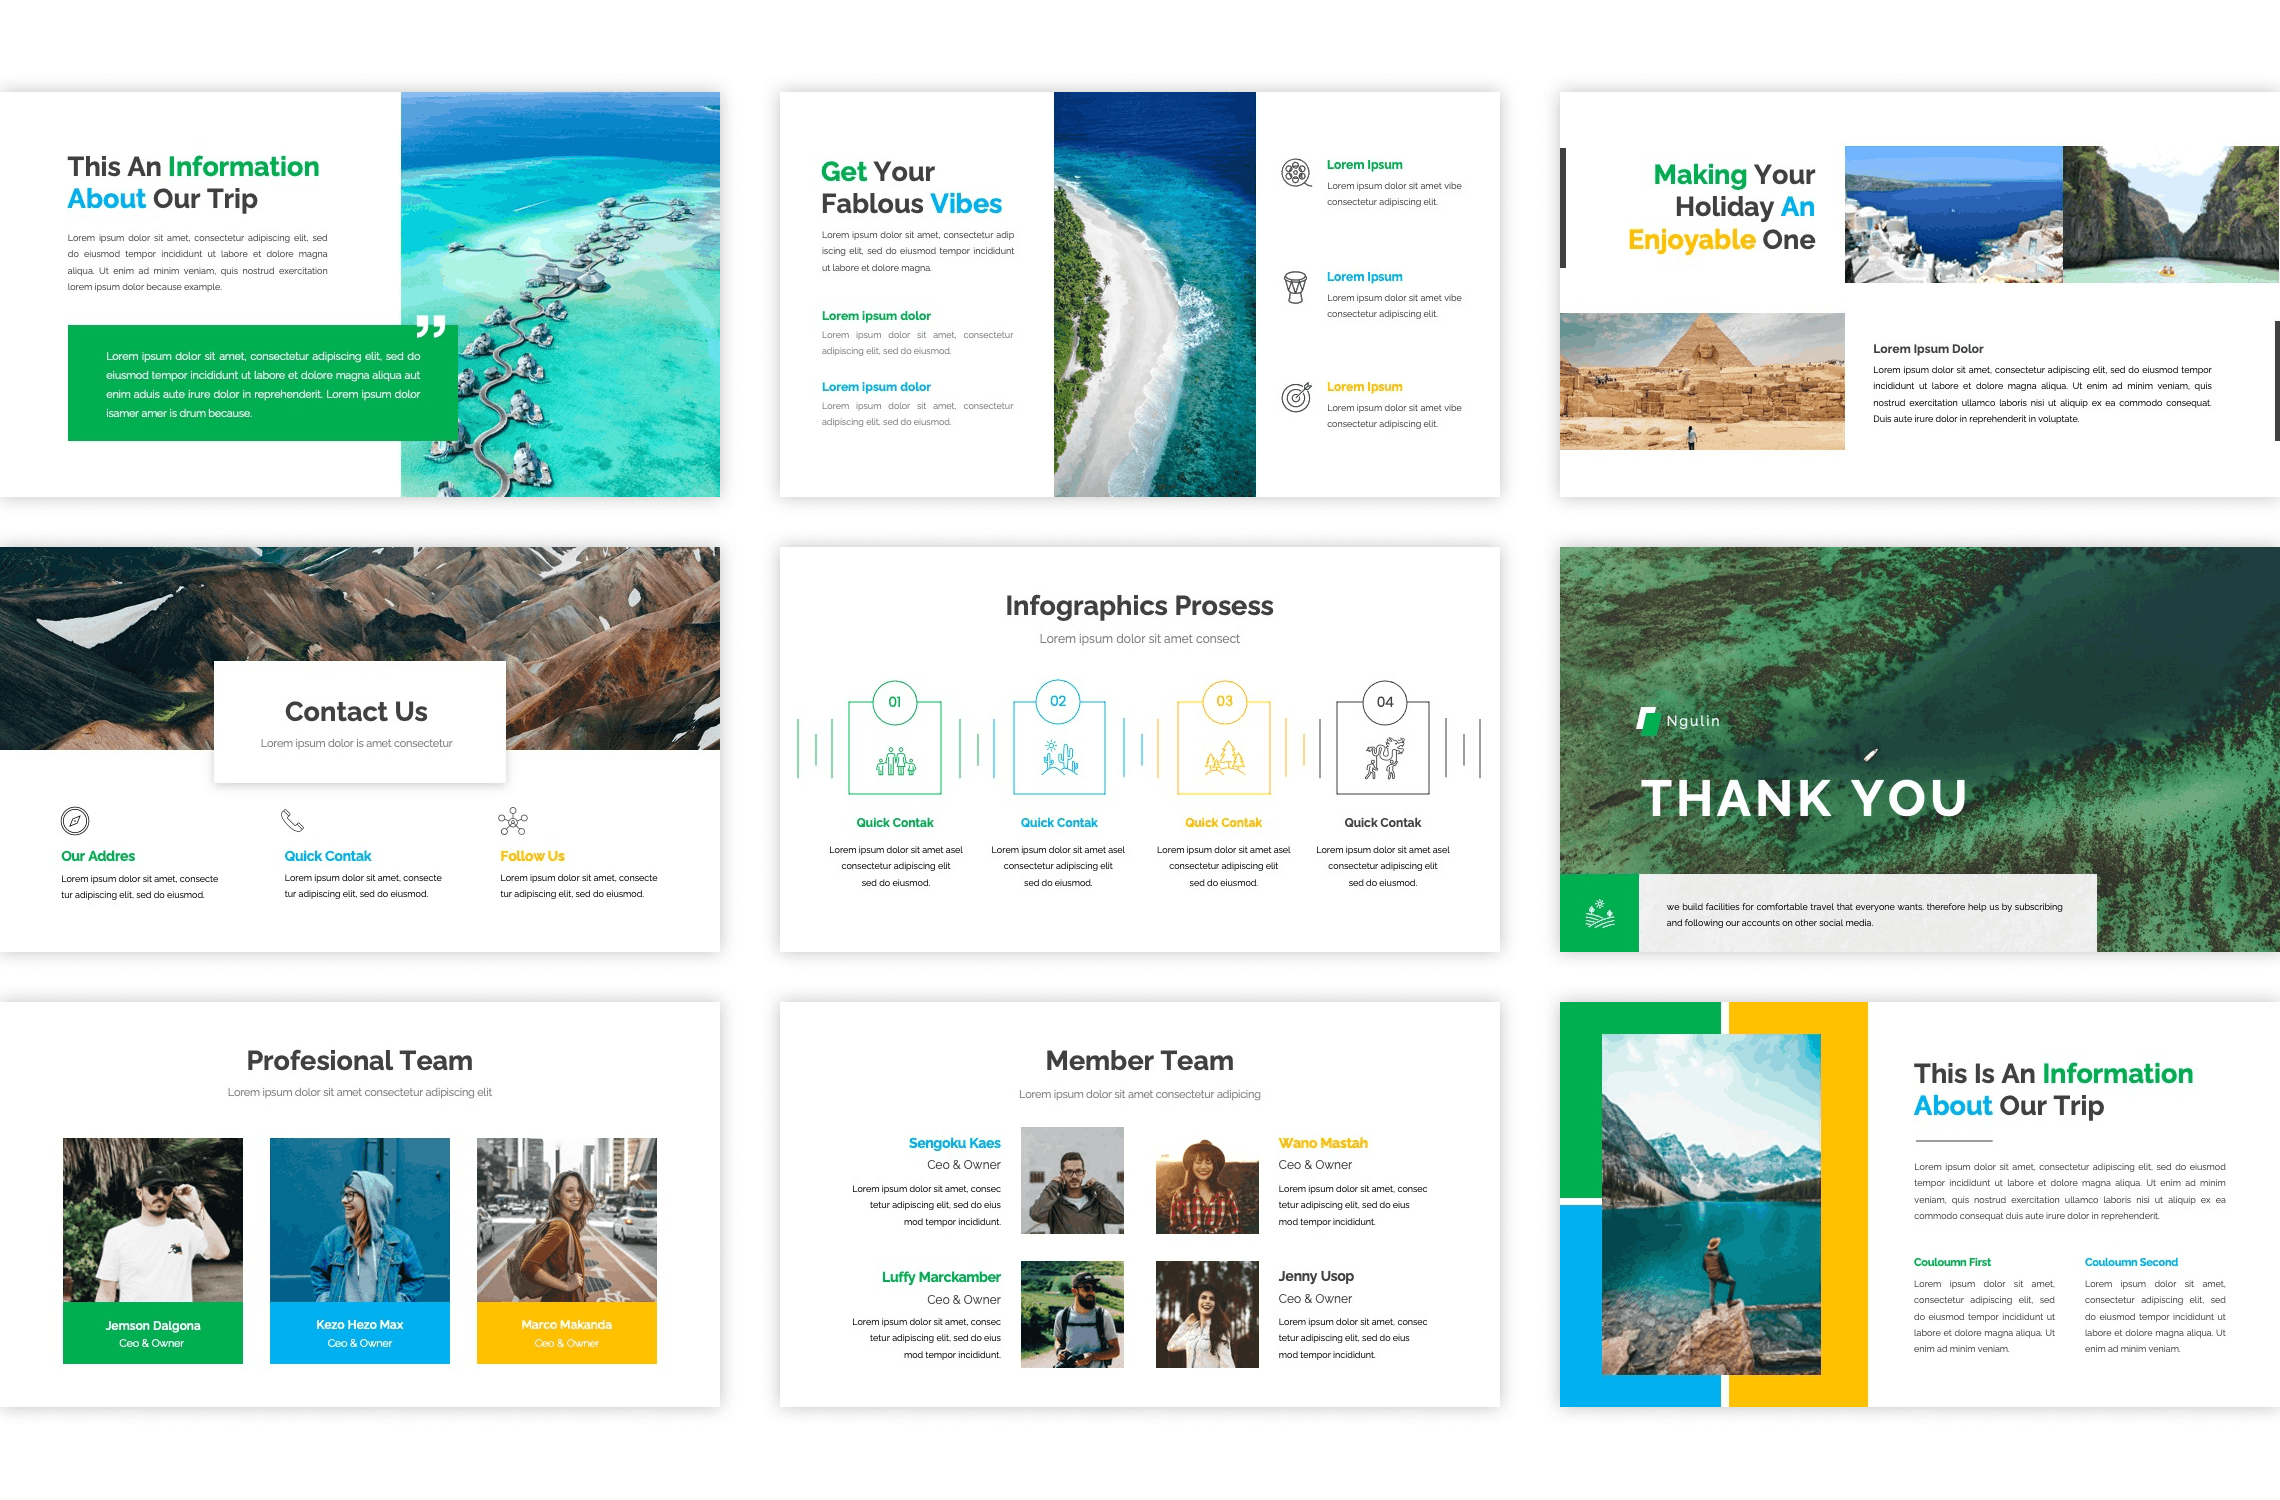
Task: Select the Contact Us heading
Action: (356, 711)
